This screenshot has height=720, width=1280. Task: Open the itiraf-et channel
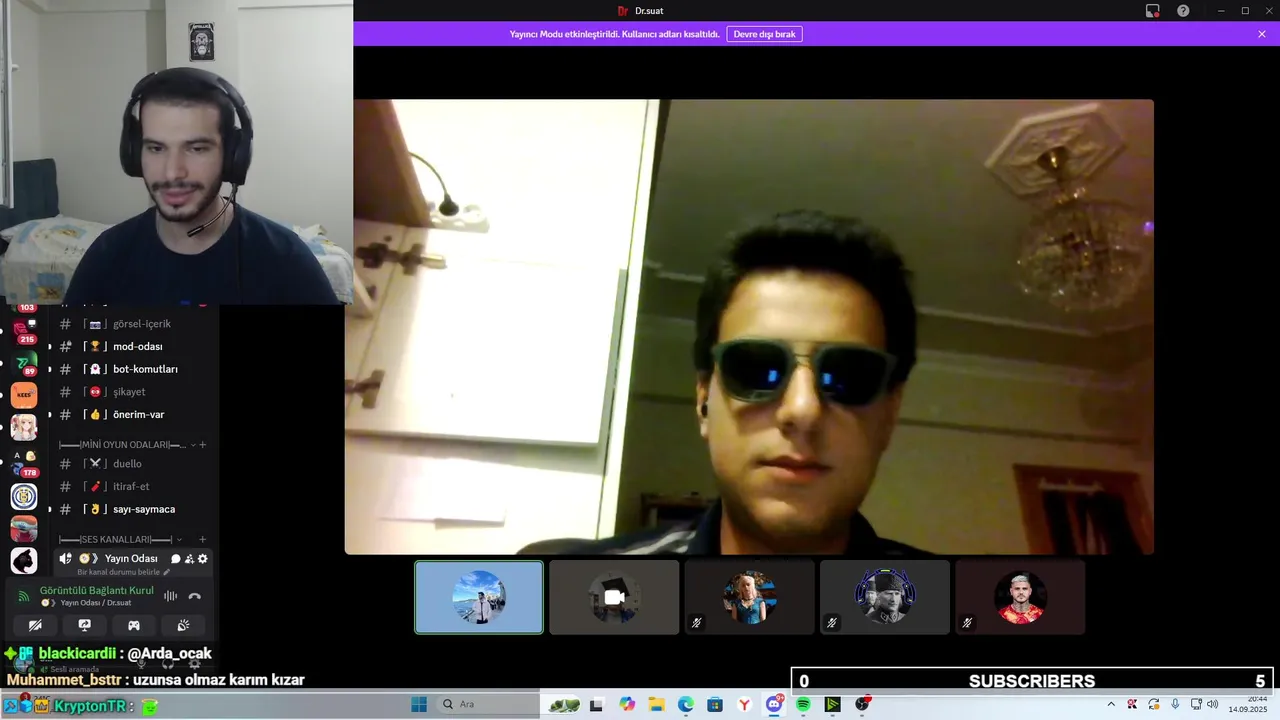[x=130, y=486]
